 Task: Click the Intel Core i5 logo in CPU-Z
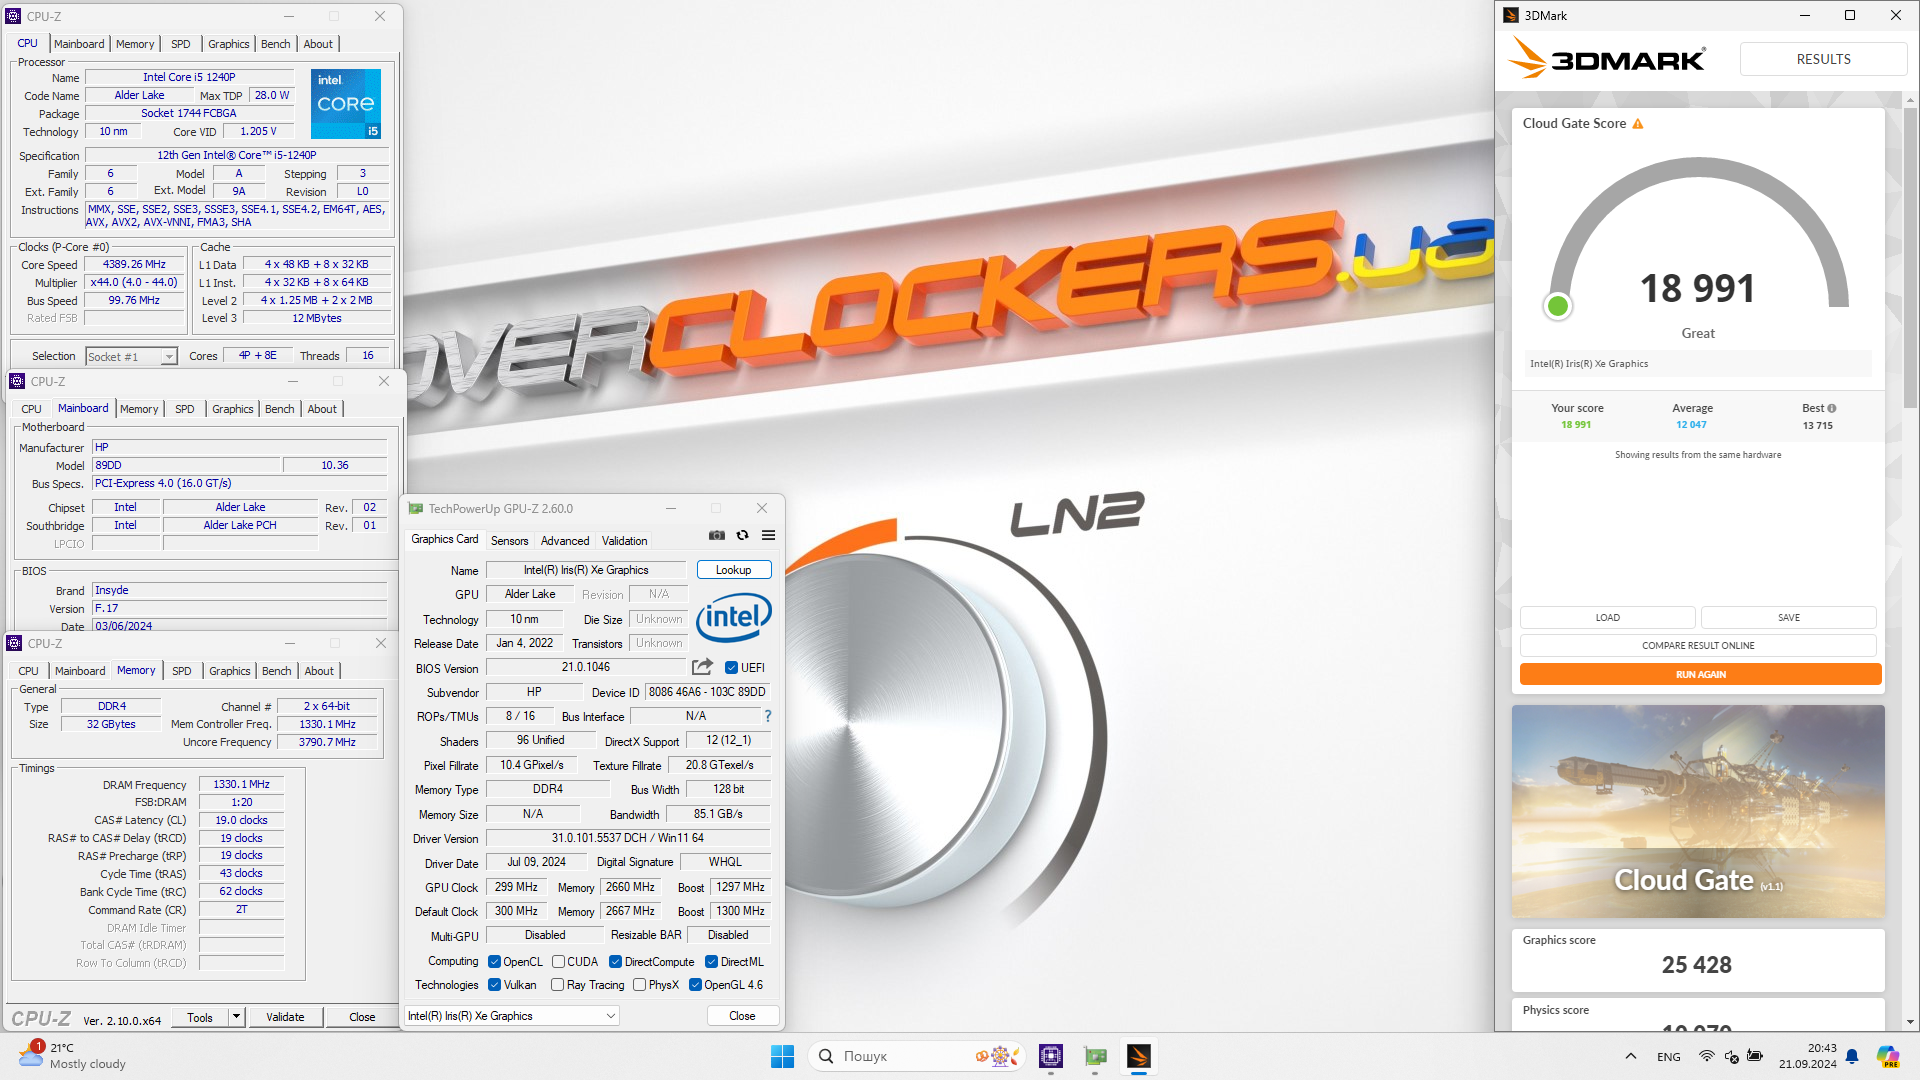tap(346, 104)
